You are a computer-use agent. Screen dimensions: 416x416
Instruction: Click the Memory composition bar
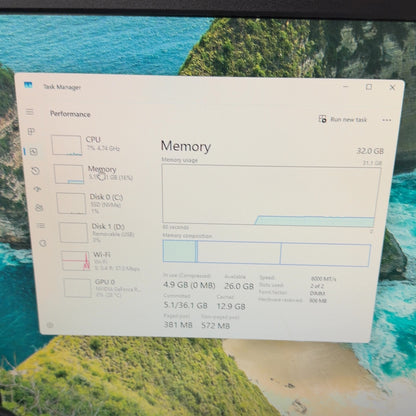[x=267, y=254]
